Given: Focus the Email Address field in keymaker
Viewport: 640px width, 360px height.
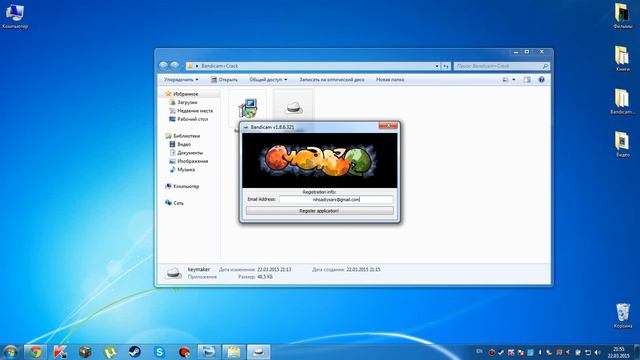Looking at the screenshot, I should pyautogui.click(x=336, y=200).
